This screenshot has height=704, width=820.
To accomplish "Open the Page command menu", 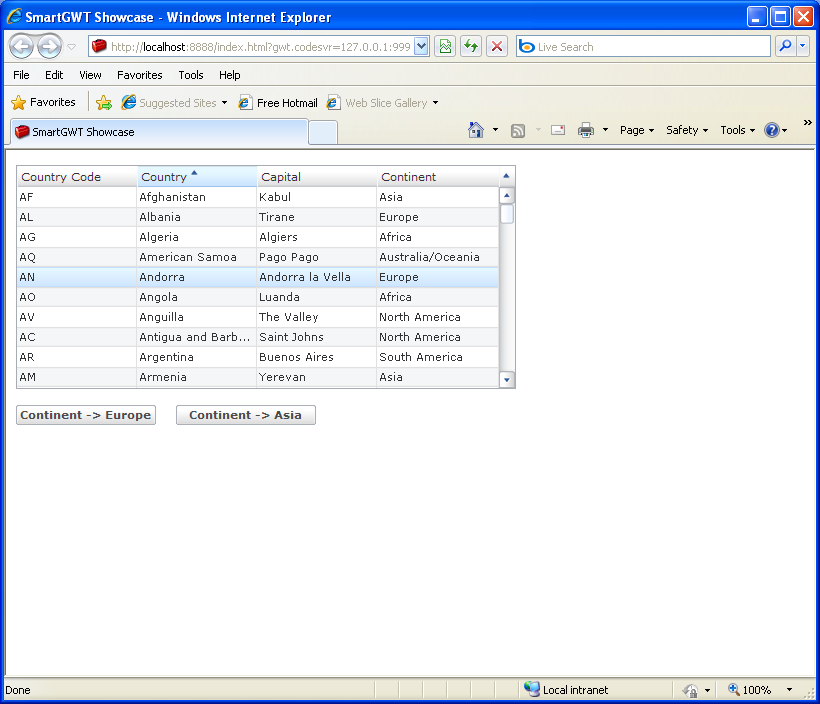I will pos(636,130).
